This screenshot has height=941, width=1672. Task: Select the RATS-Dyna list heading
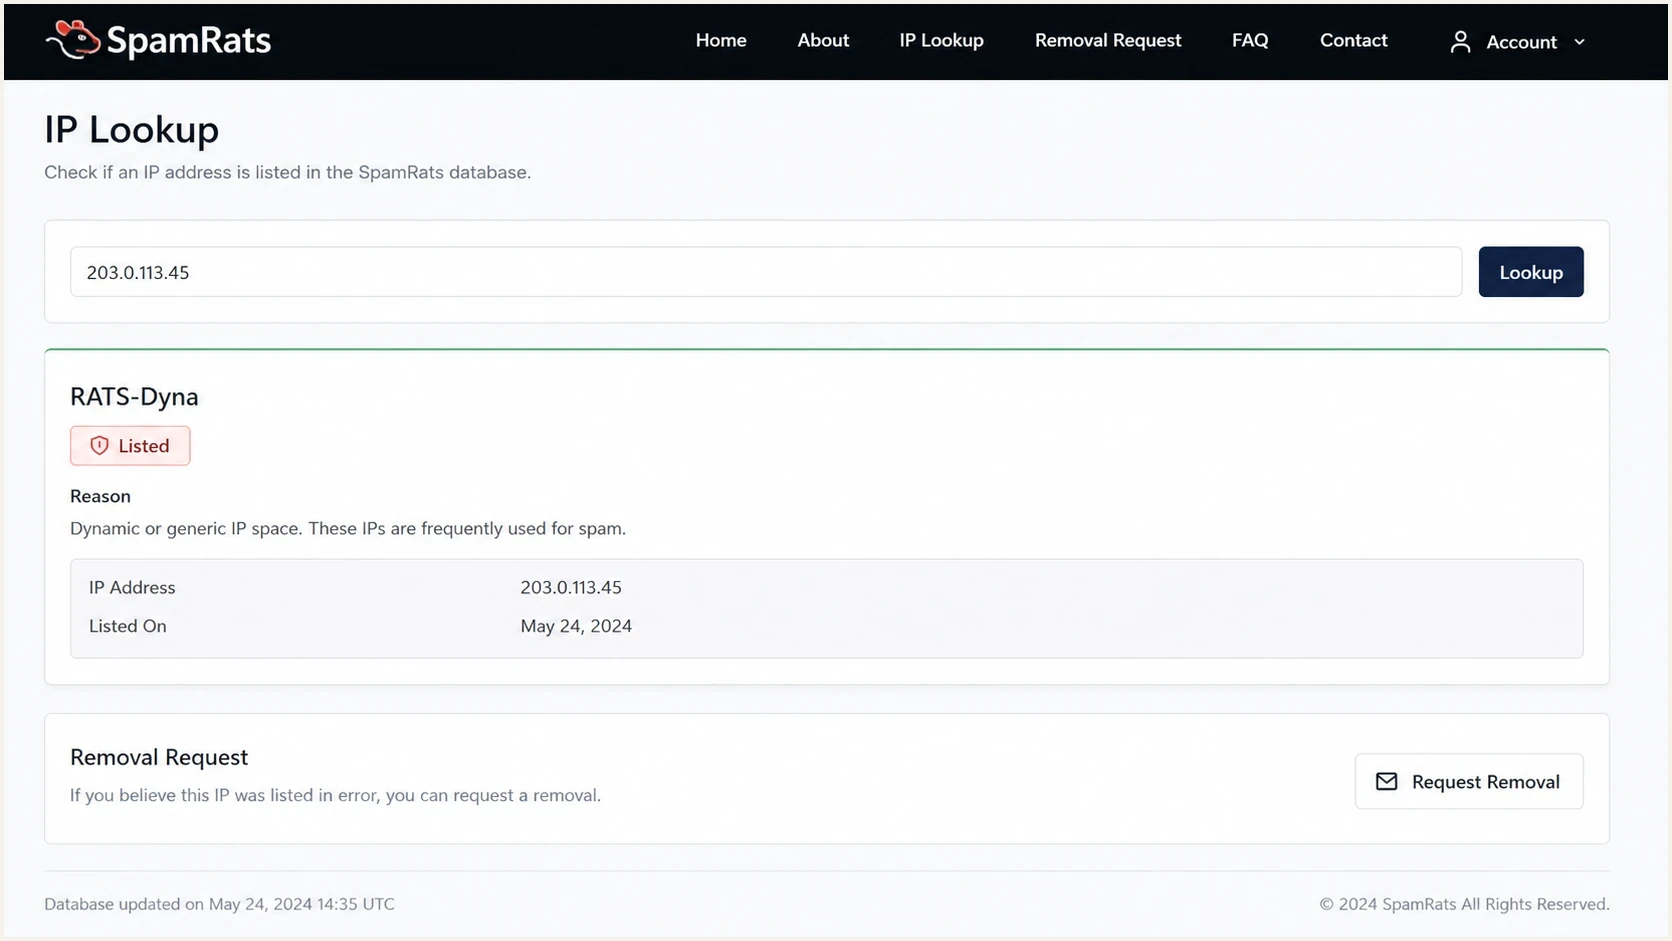134,397
